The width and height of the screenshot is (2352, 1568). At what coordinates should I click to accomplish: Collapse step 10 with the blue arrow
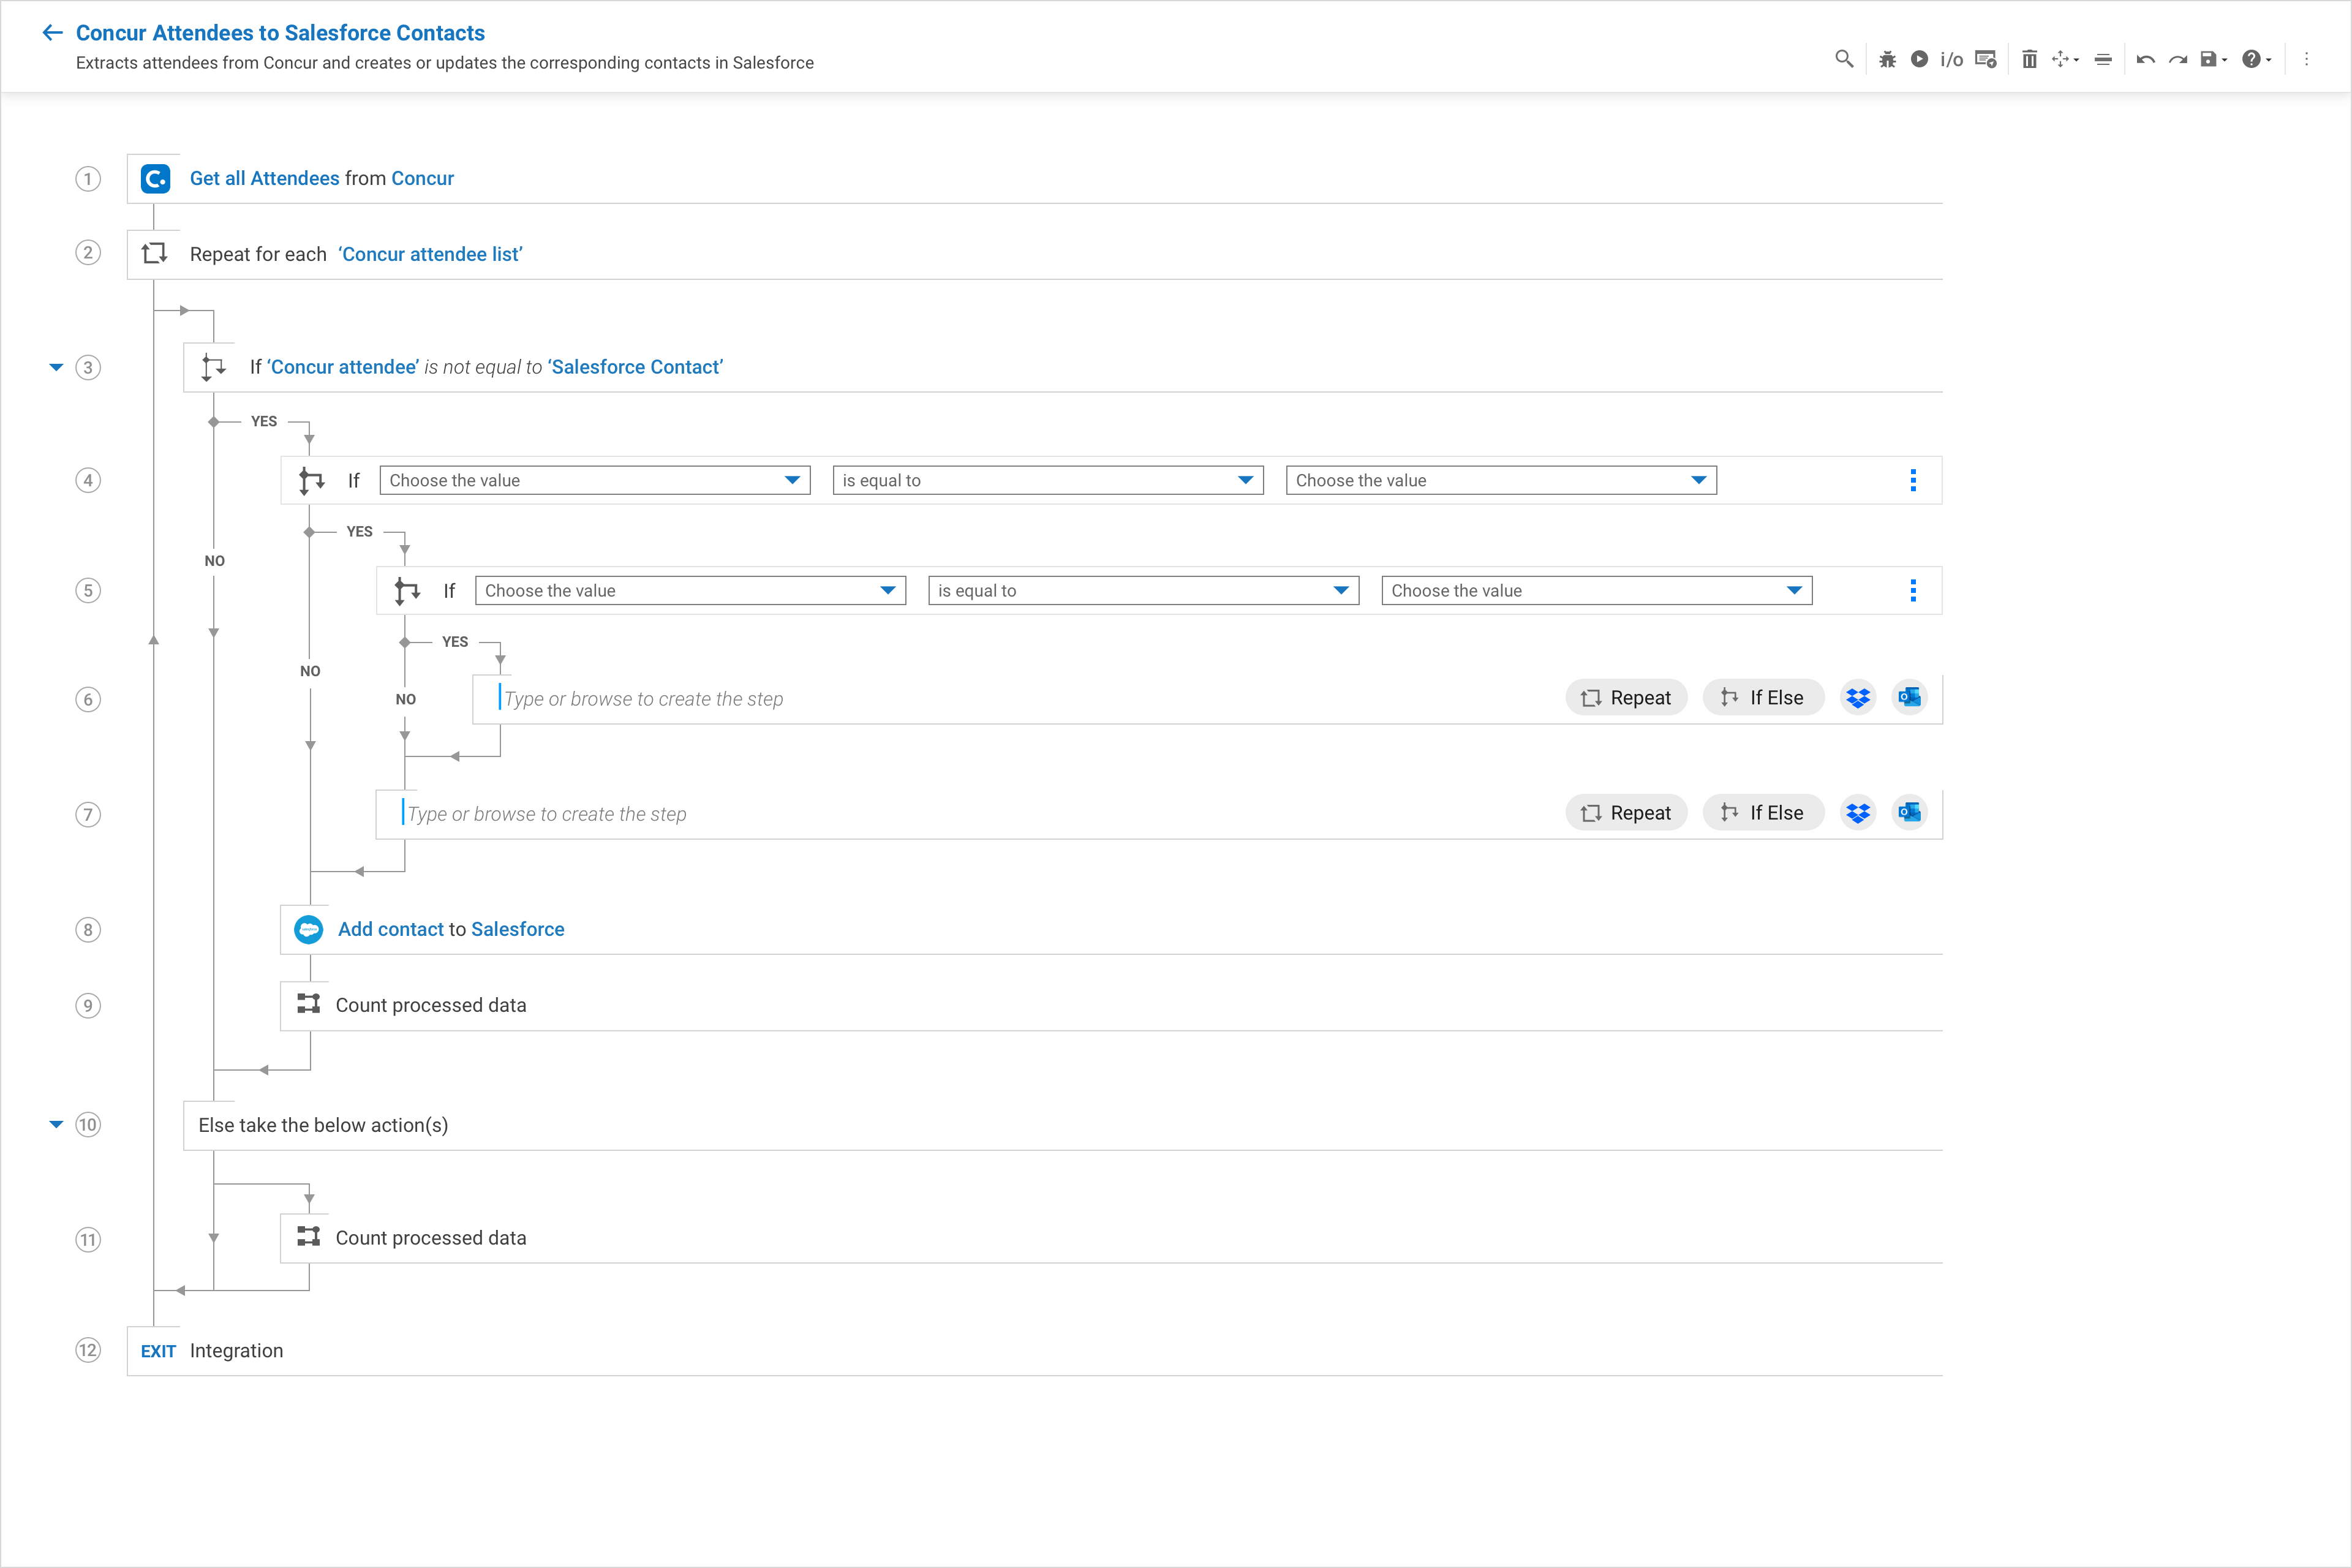point(56,1124)
